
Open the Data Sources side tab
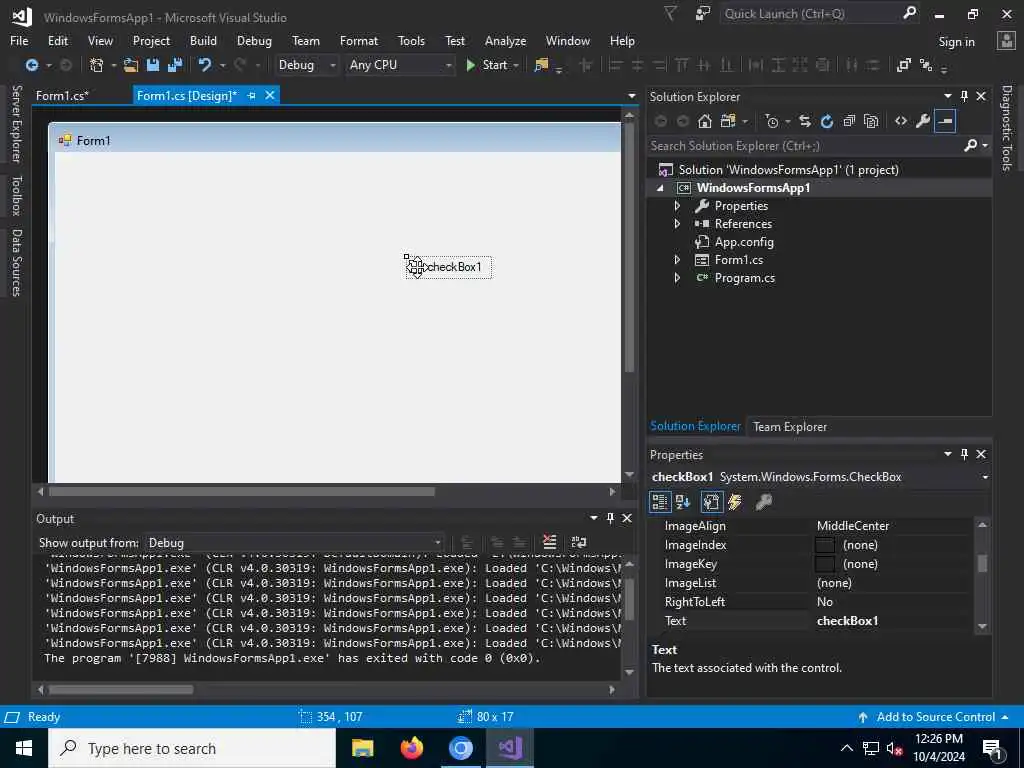(16, 263)
